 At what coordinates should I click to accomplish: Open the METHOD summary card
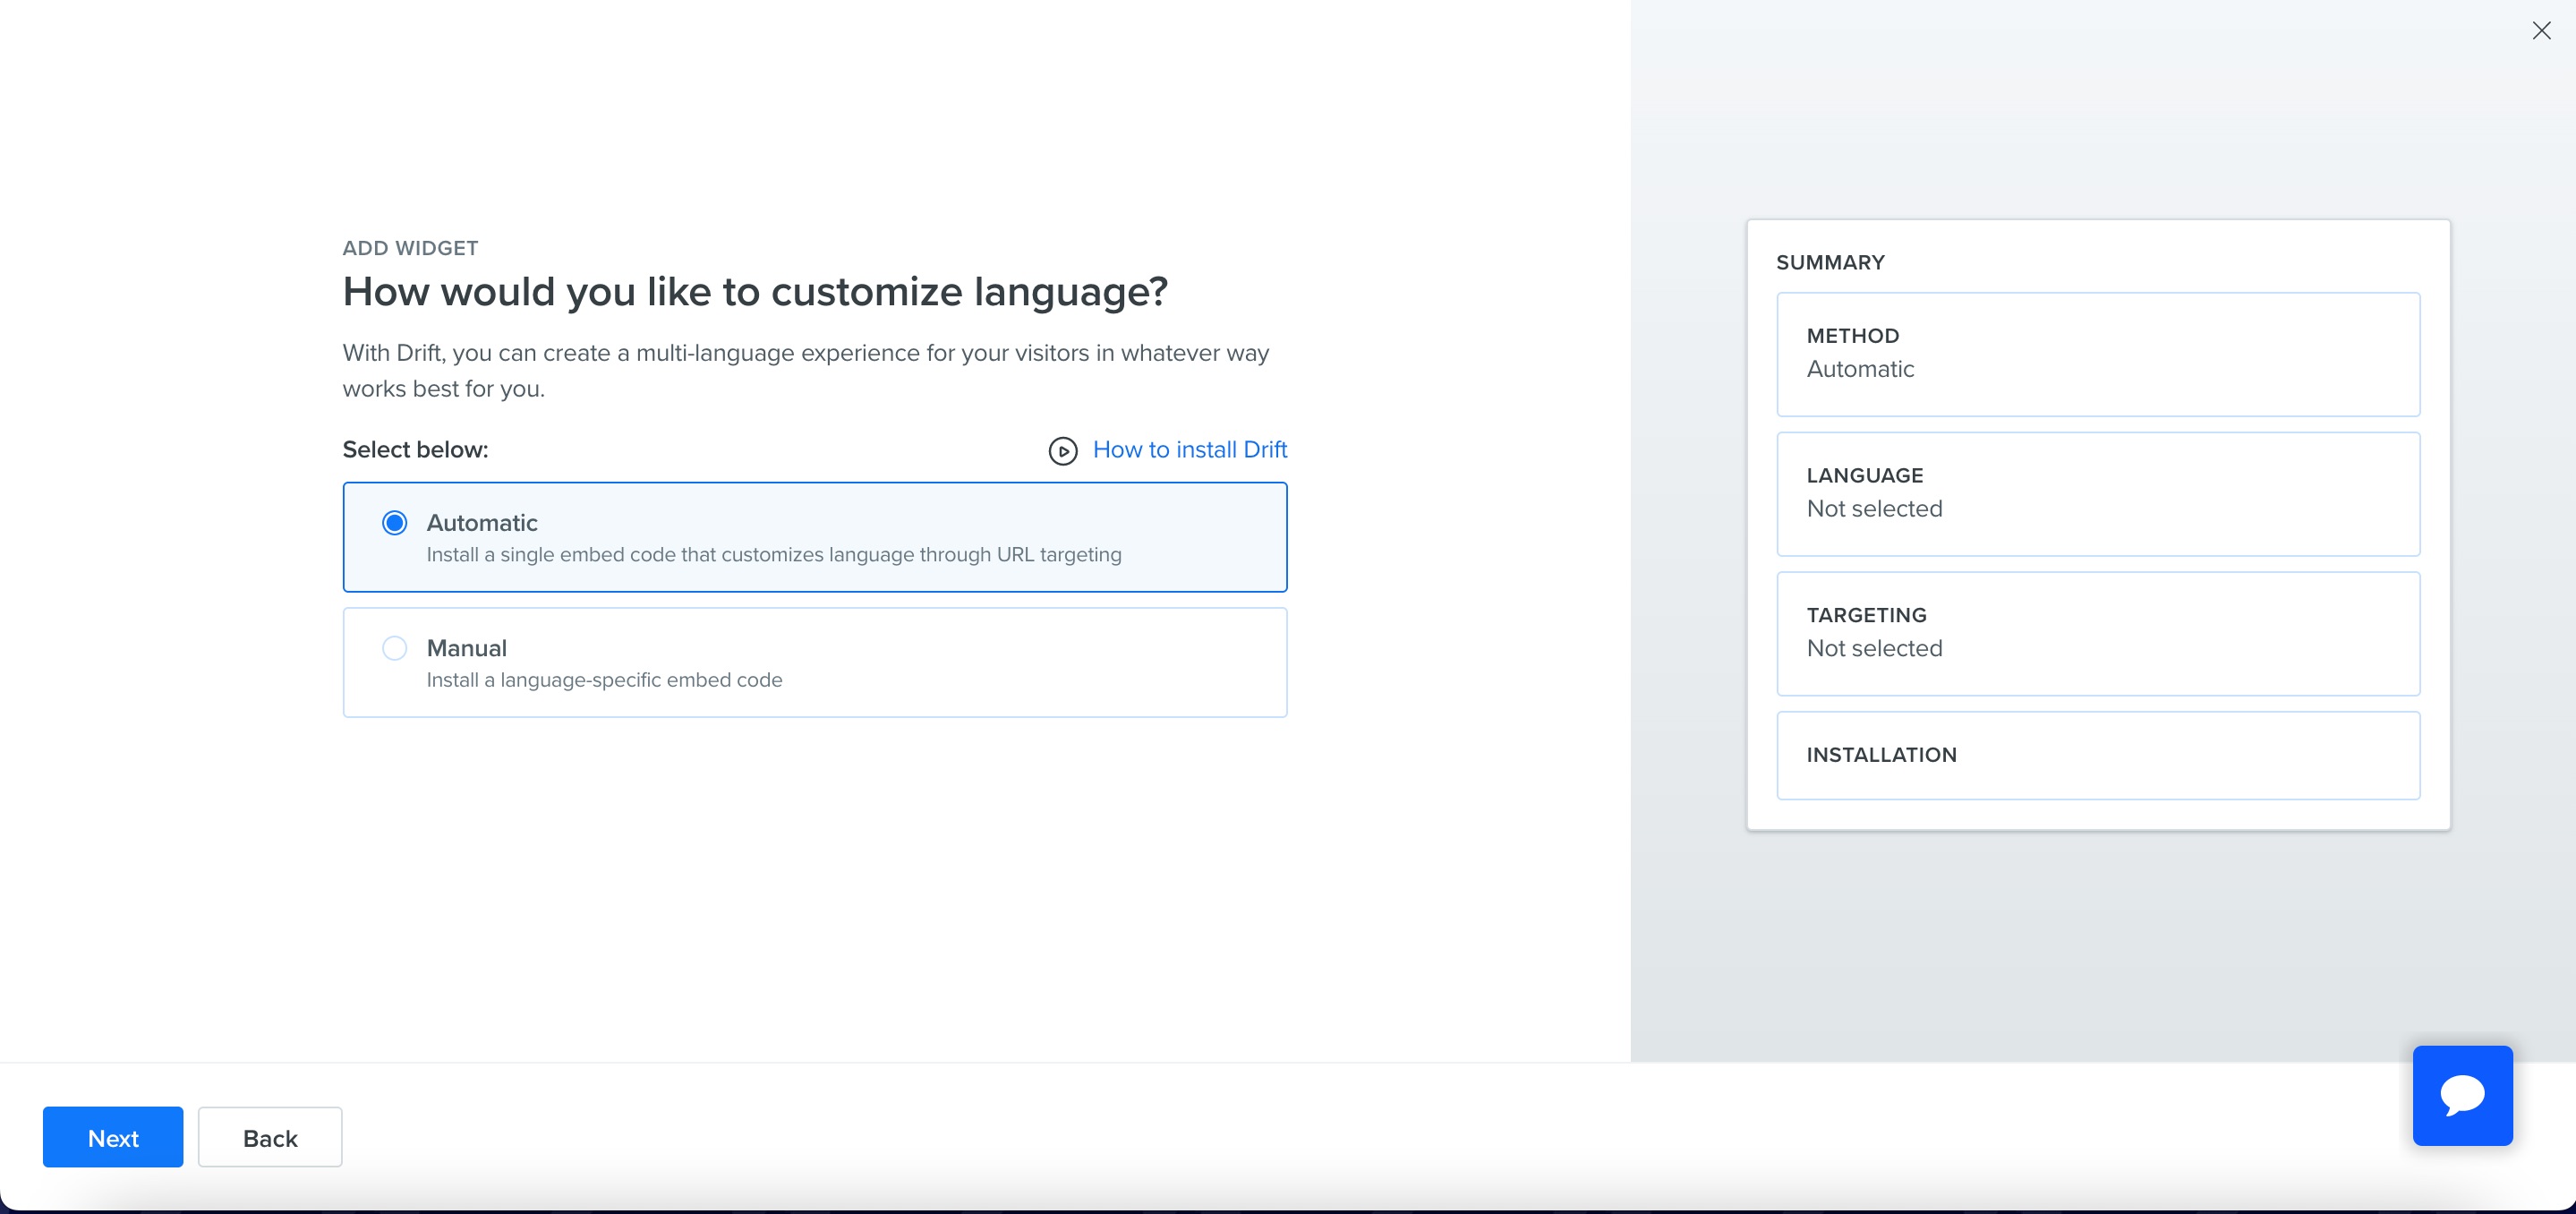2098,354
